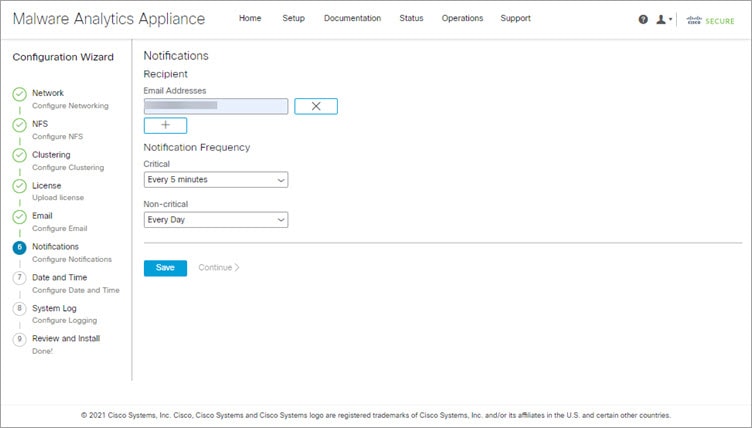Click the step 8 circle icon
752x428 pixels.
[x=20, y=308]
